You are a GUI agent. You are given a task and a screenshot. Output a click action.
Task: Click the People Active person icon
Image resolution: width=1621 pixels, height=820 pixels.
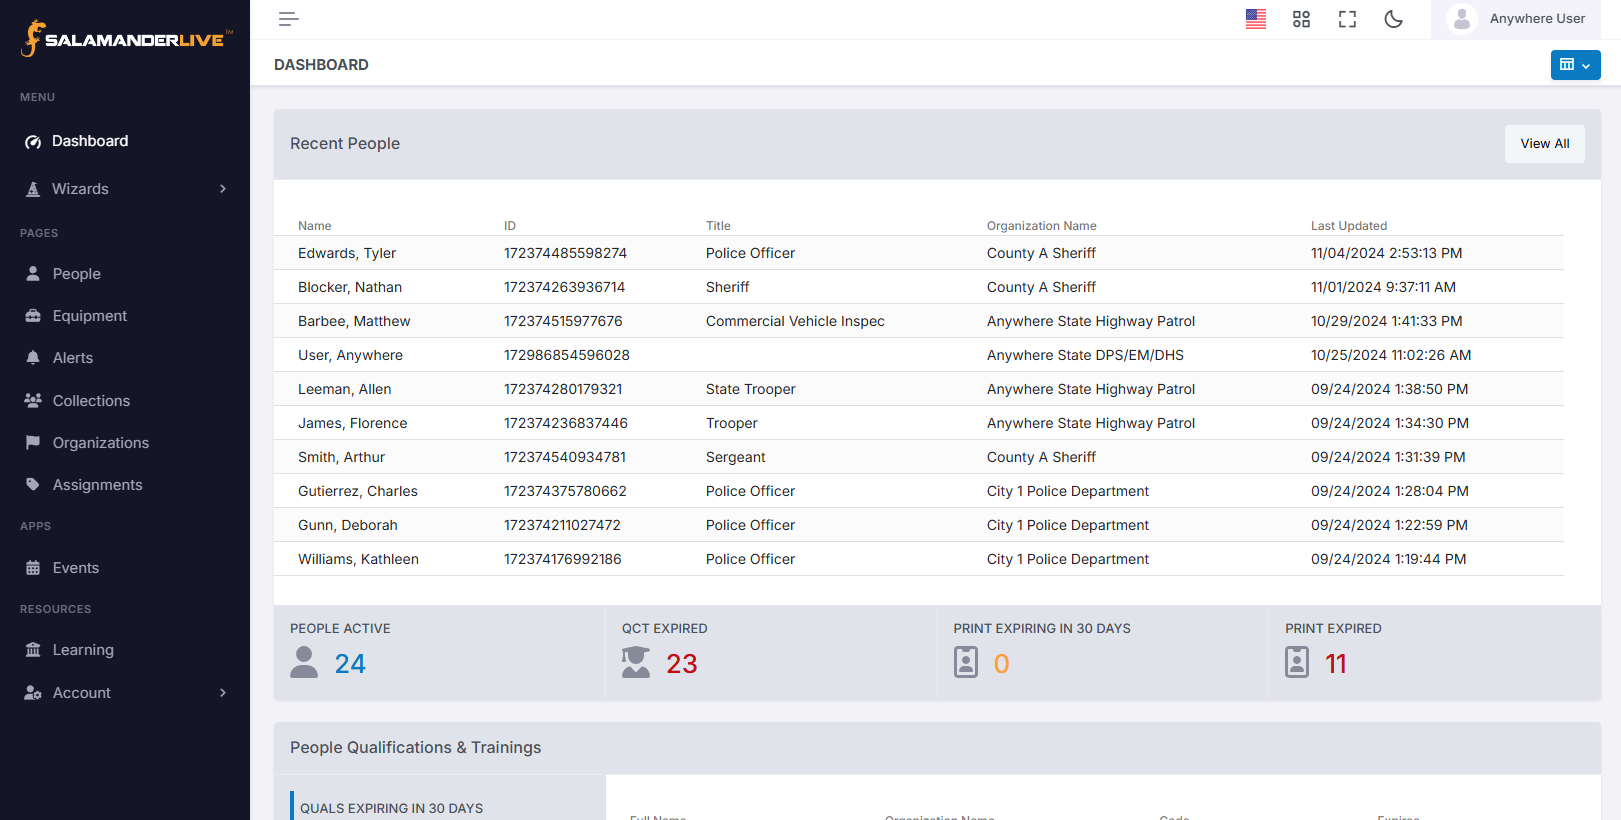pyautogui.click(x=304, y=662)
